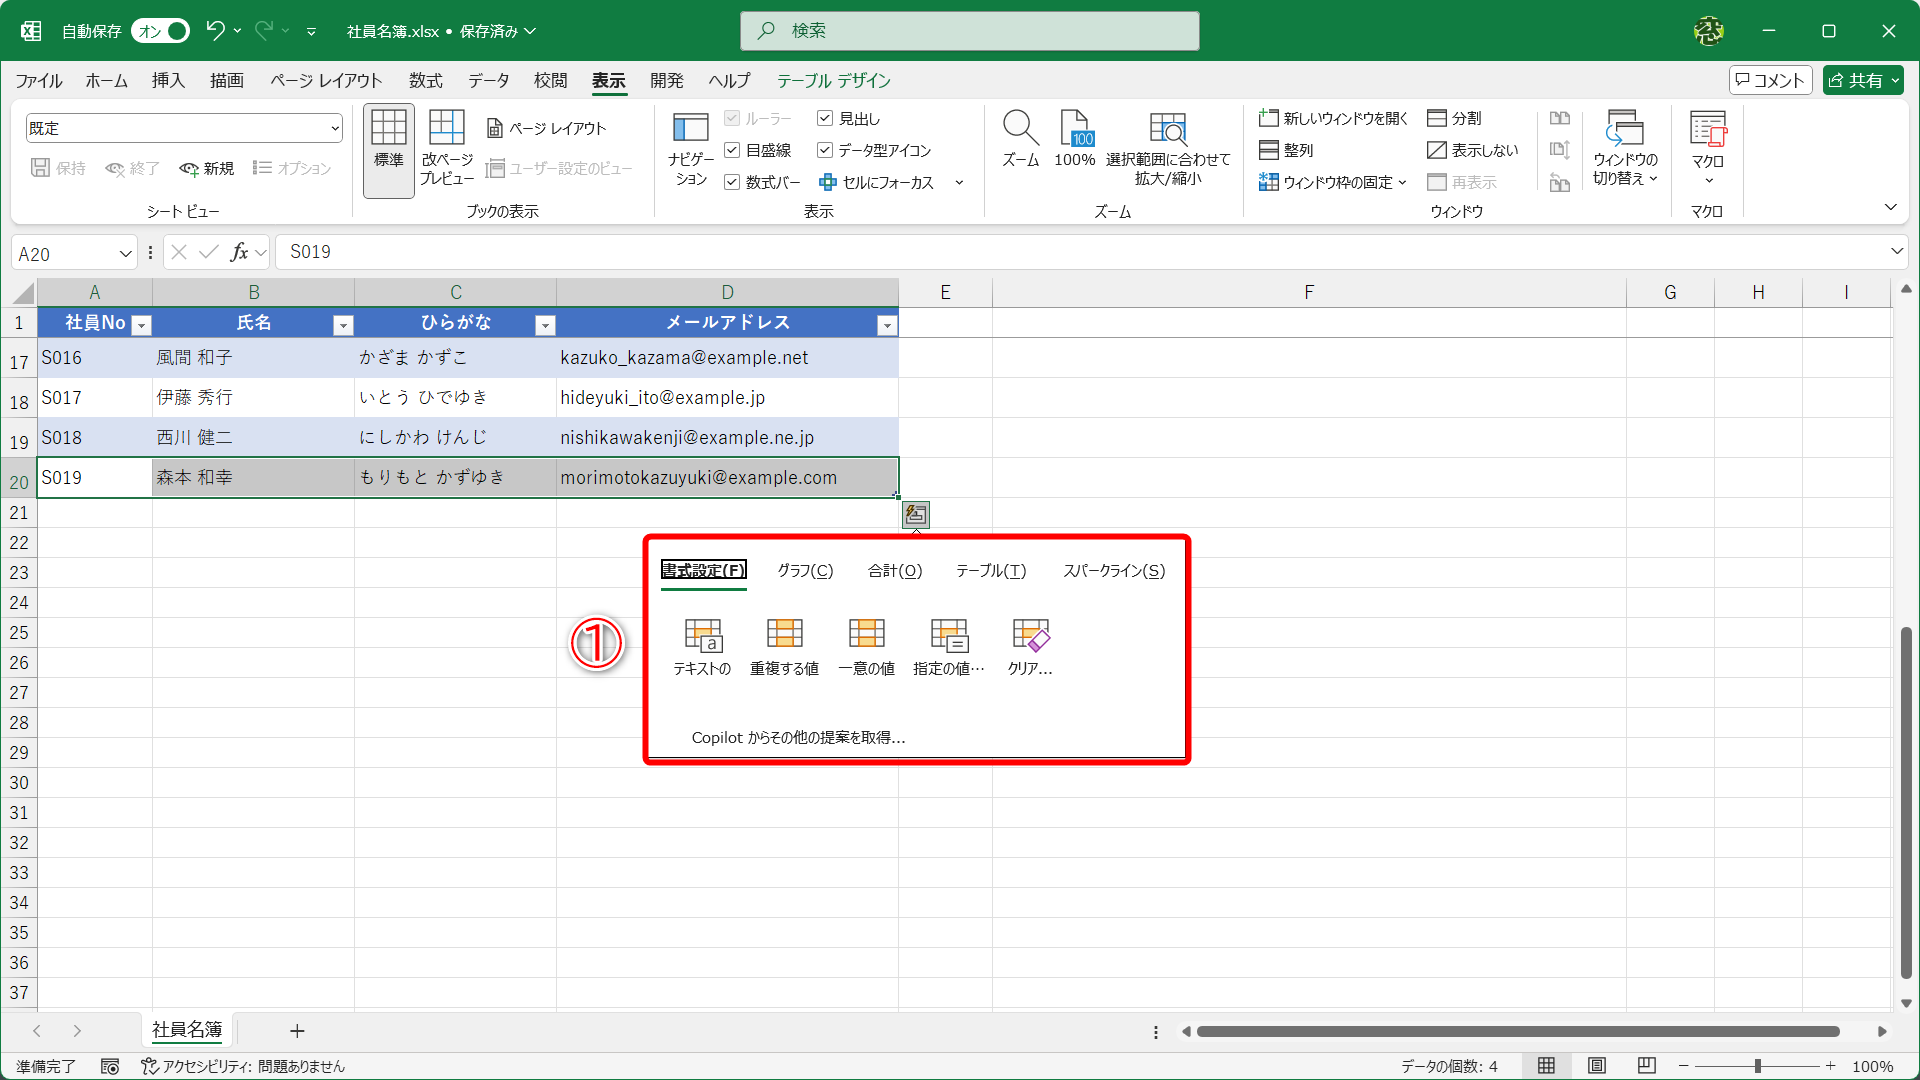Click the Clear format (クリア) icon

(x=1030, y=634)
